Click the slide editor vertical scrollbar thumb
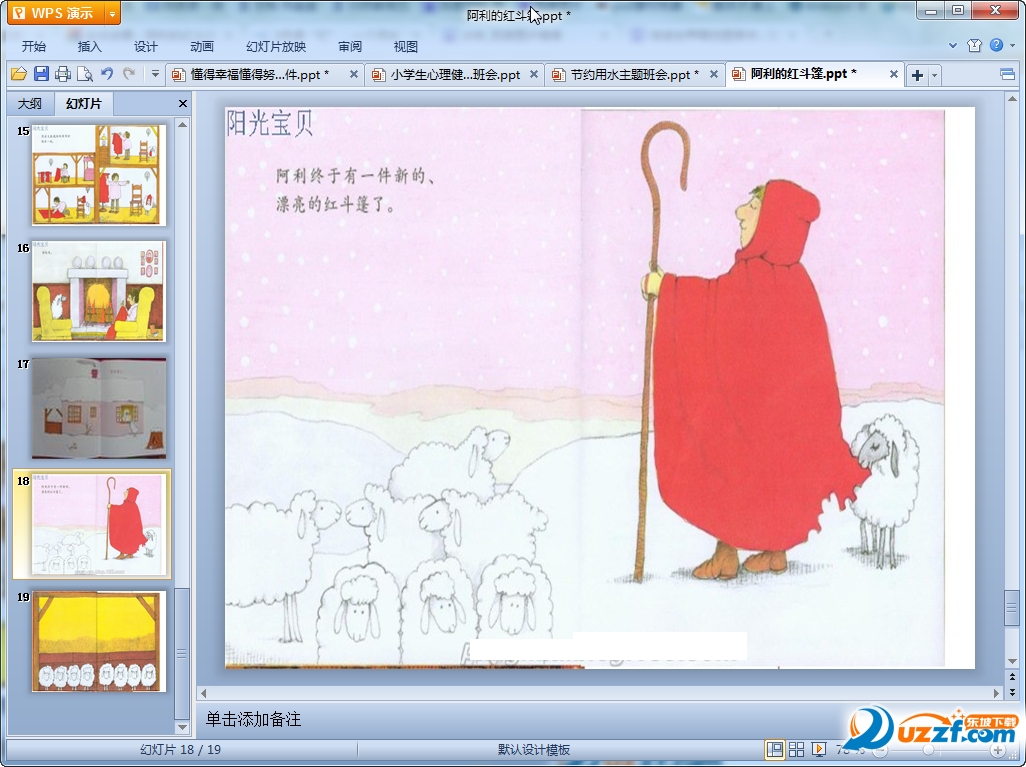Viewport: 1026px width, 767px height. 1012,608
